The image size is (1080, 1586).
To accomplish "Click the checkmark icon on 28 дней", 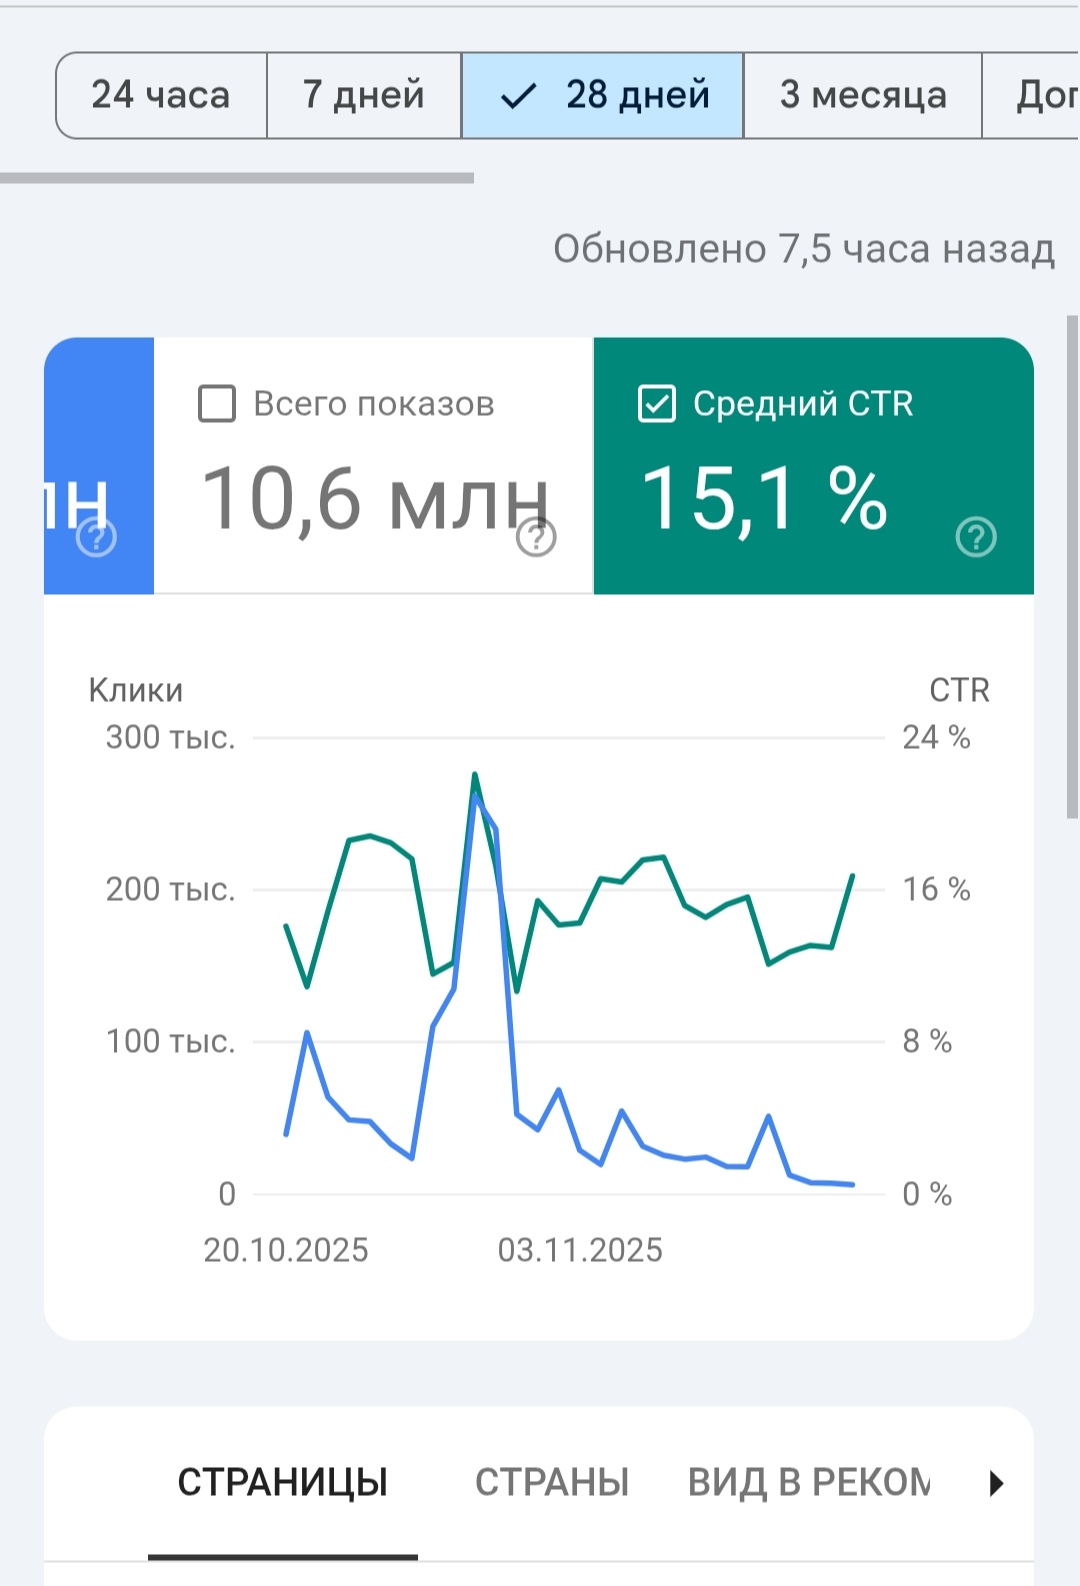I will pos(518,96).
